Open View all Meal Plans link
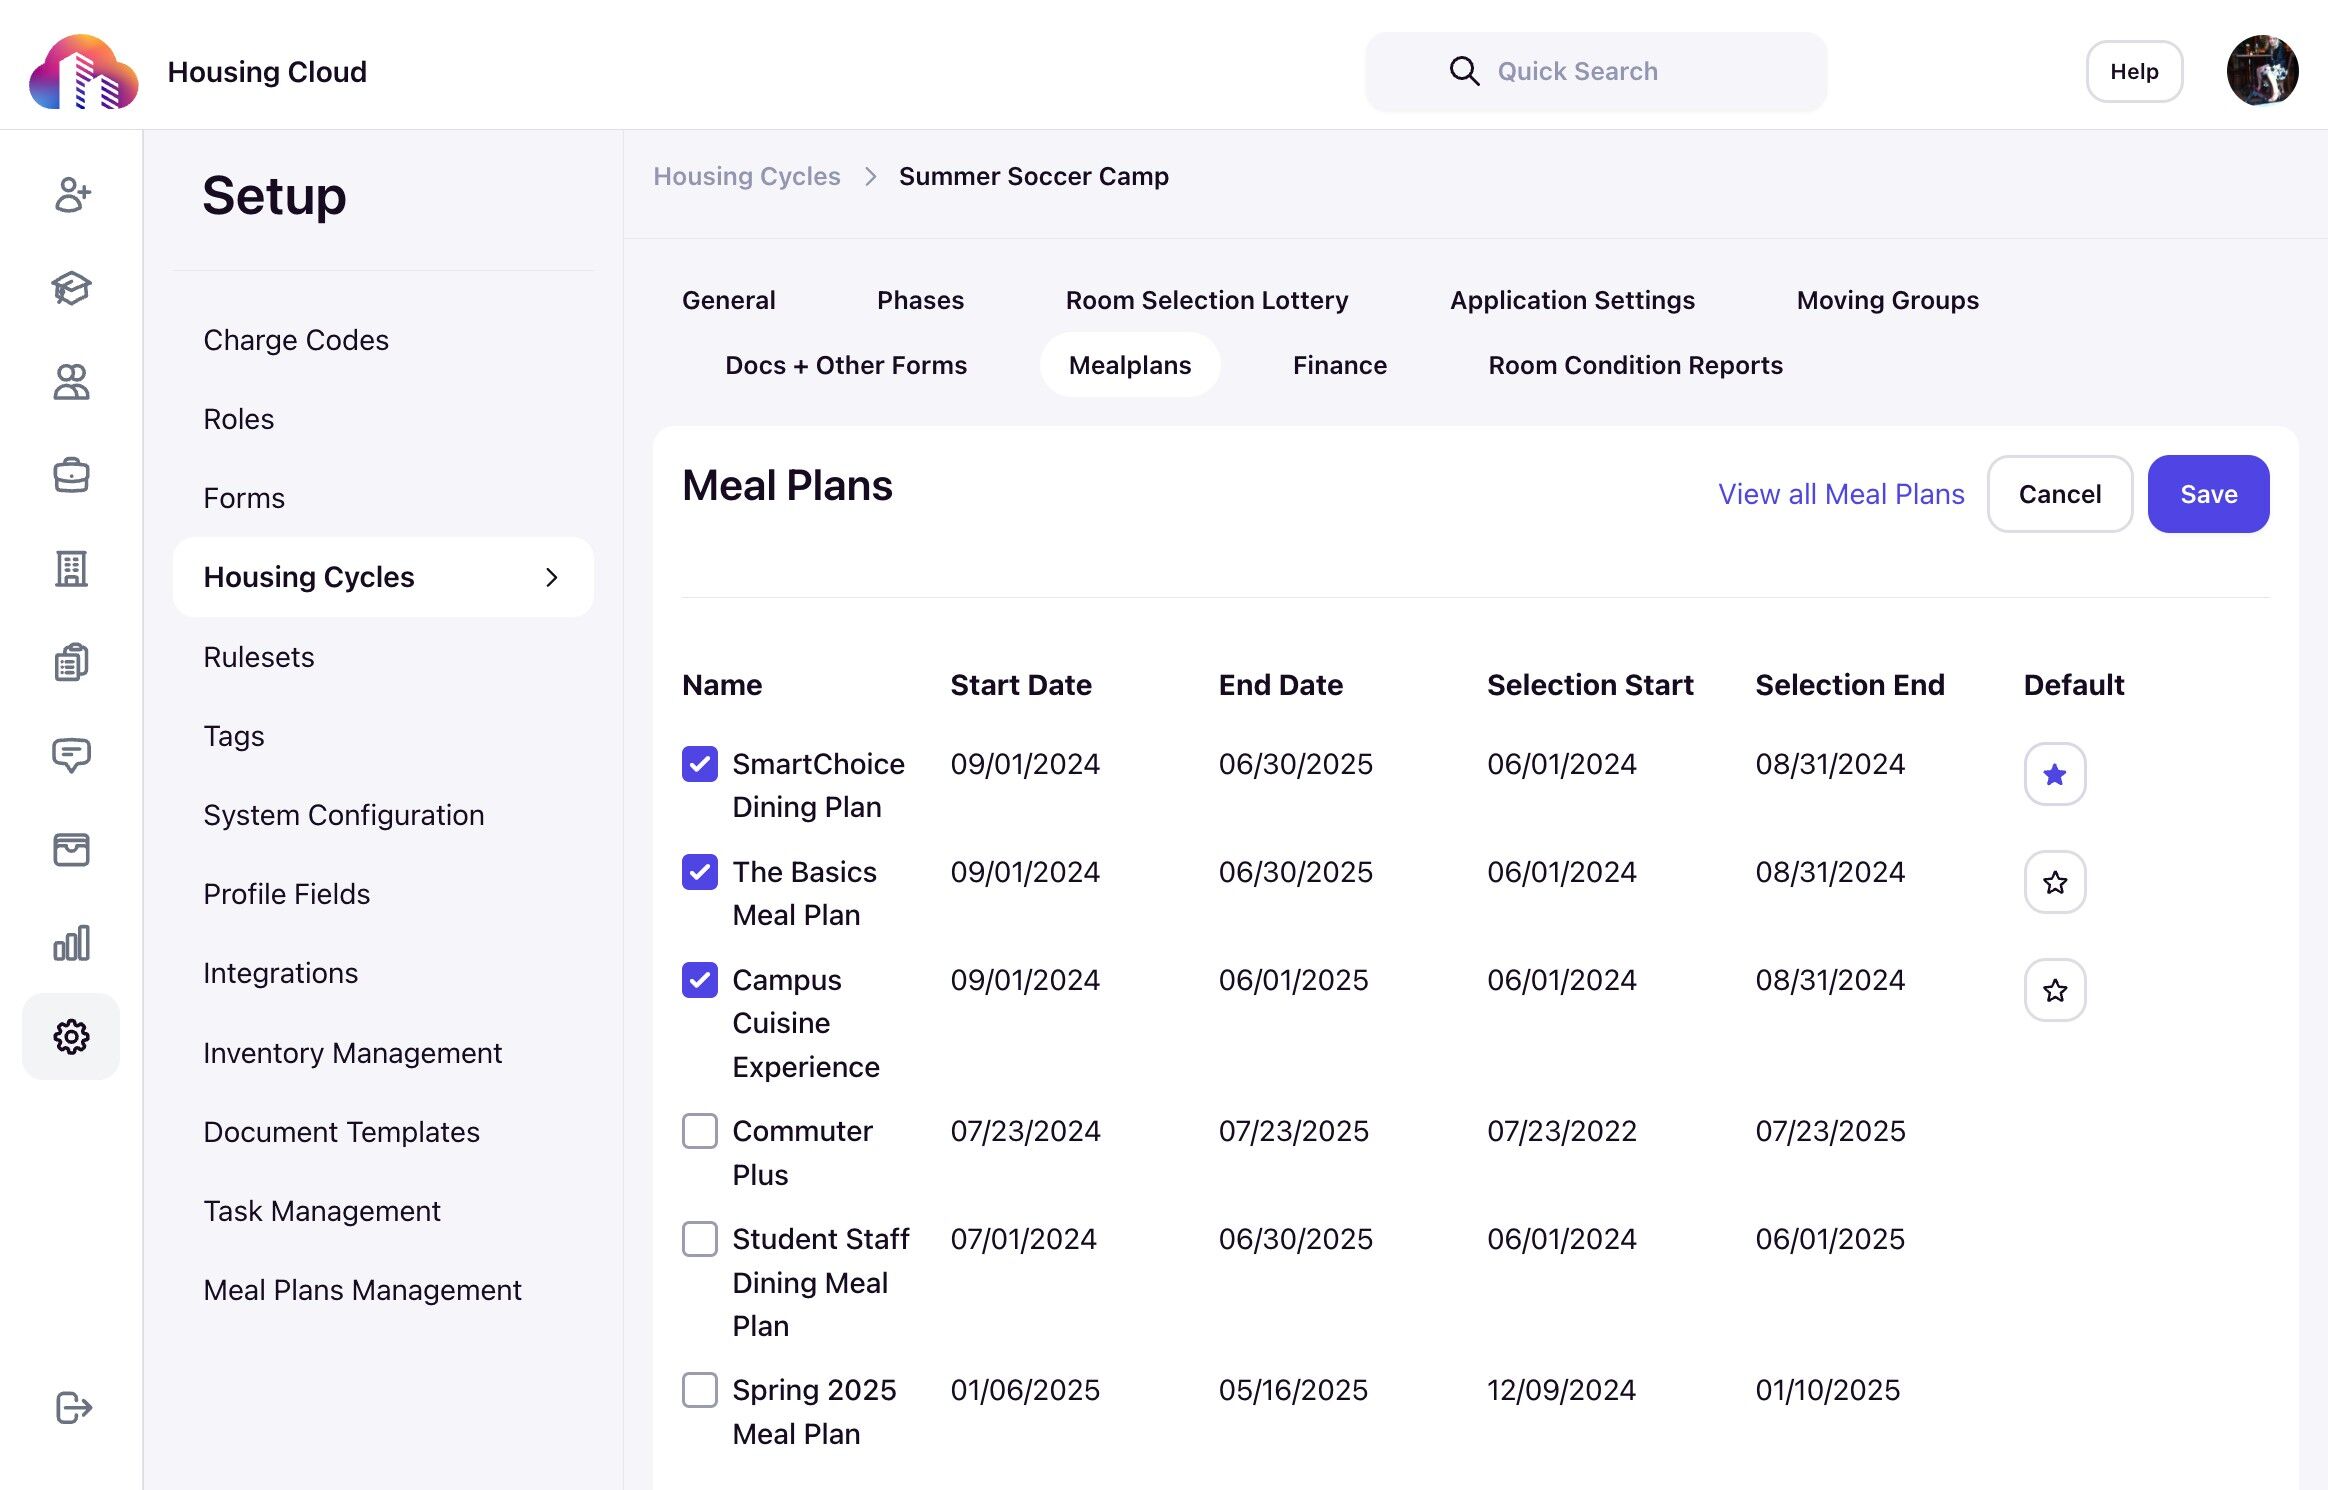This screenshot has height=1490, width=2328. [x=1841, y=494]
